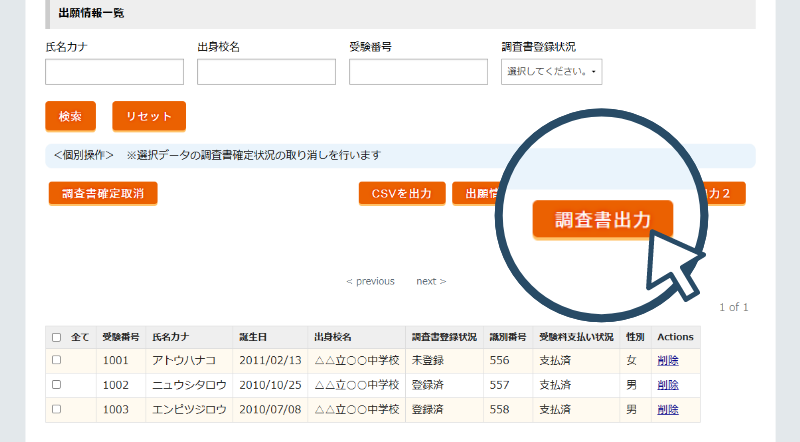Select the checkbox for ニュウシタロウ
The height and width of the screenshot is (442, 800).
point(56,385)
